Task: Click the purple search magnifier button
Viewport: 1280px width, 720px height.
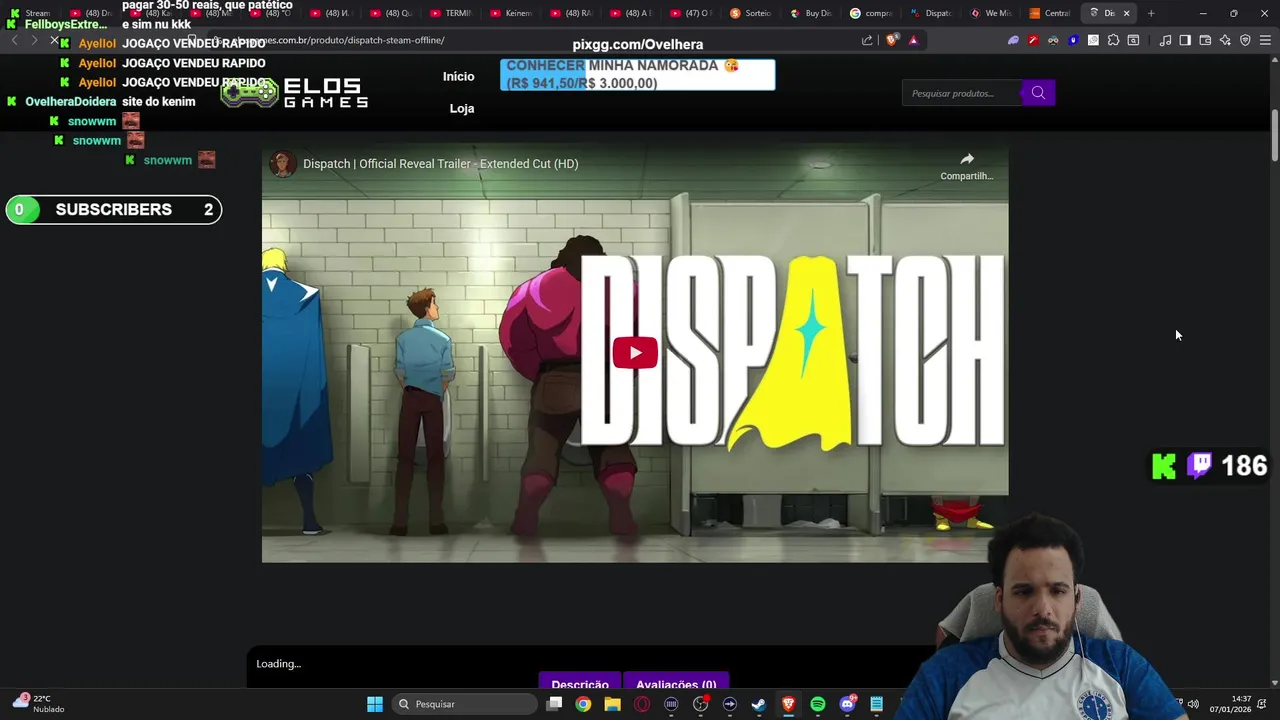Action: (x=1038, y=93)
